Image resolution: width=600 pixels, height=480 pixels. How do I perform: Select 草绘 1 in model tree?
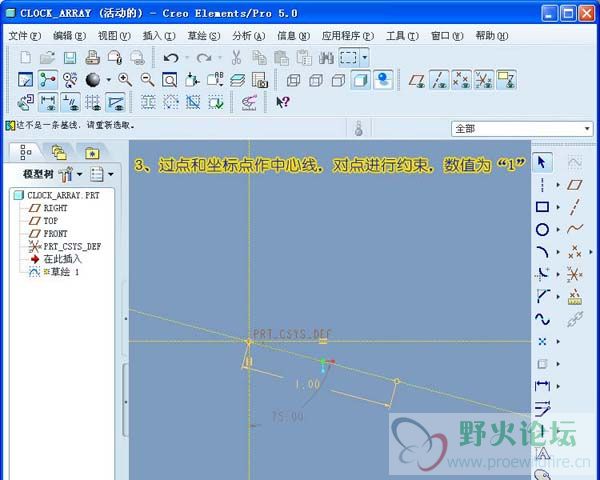[x=61, y=272]
